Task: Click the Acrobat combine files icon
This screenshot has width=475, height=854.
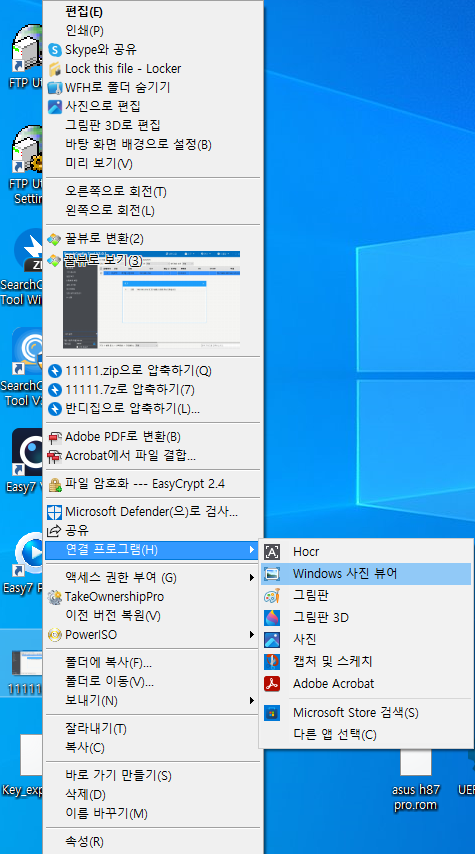Action: pos(55,456)
